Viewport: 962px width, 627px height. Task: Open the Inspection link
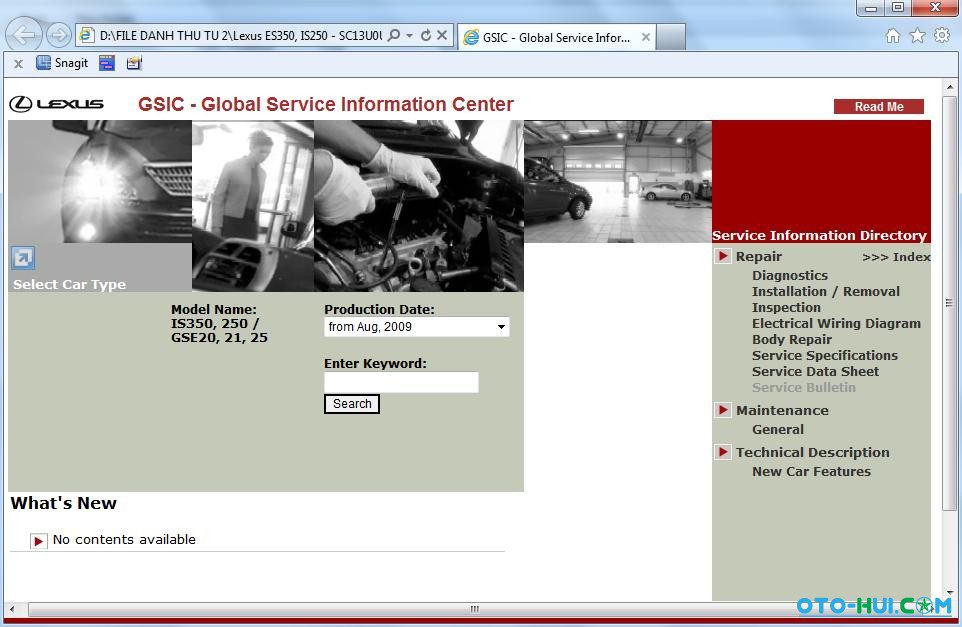coord(786,307)
